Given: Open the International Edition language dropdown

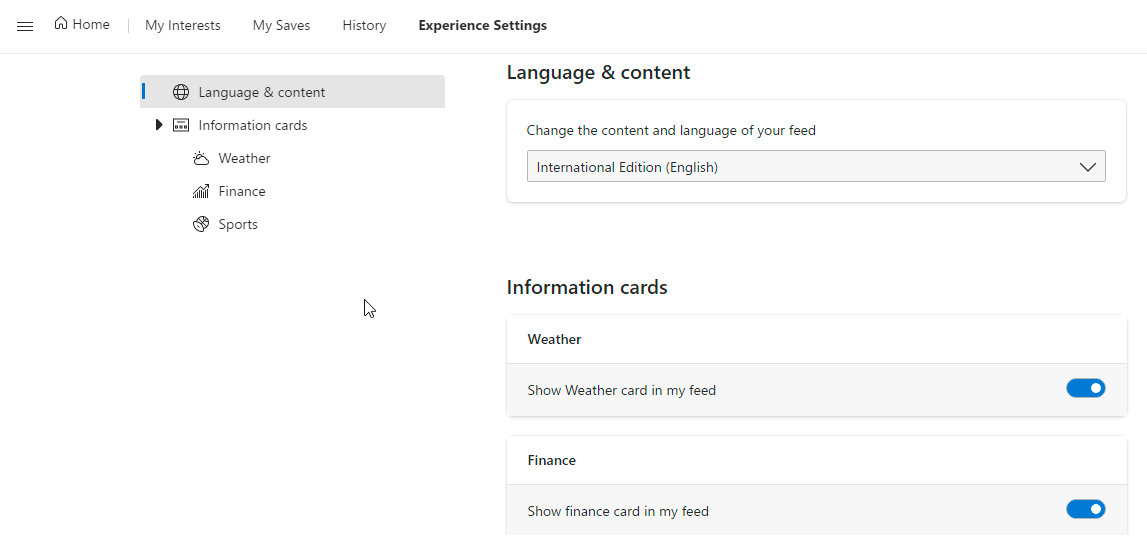Looking at the screenshot, I should coord(800,167).
